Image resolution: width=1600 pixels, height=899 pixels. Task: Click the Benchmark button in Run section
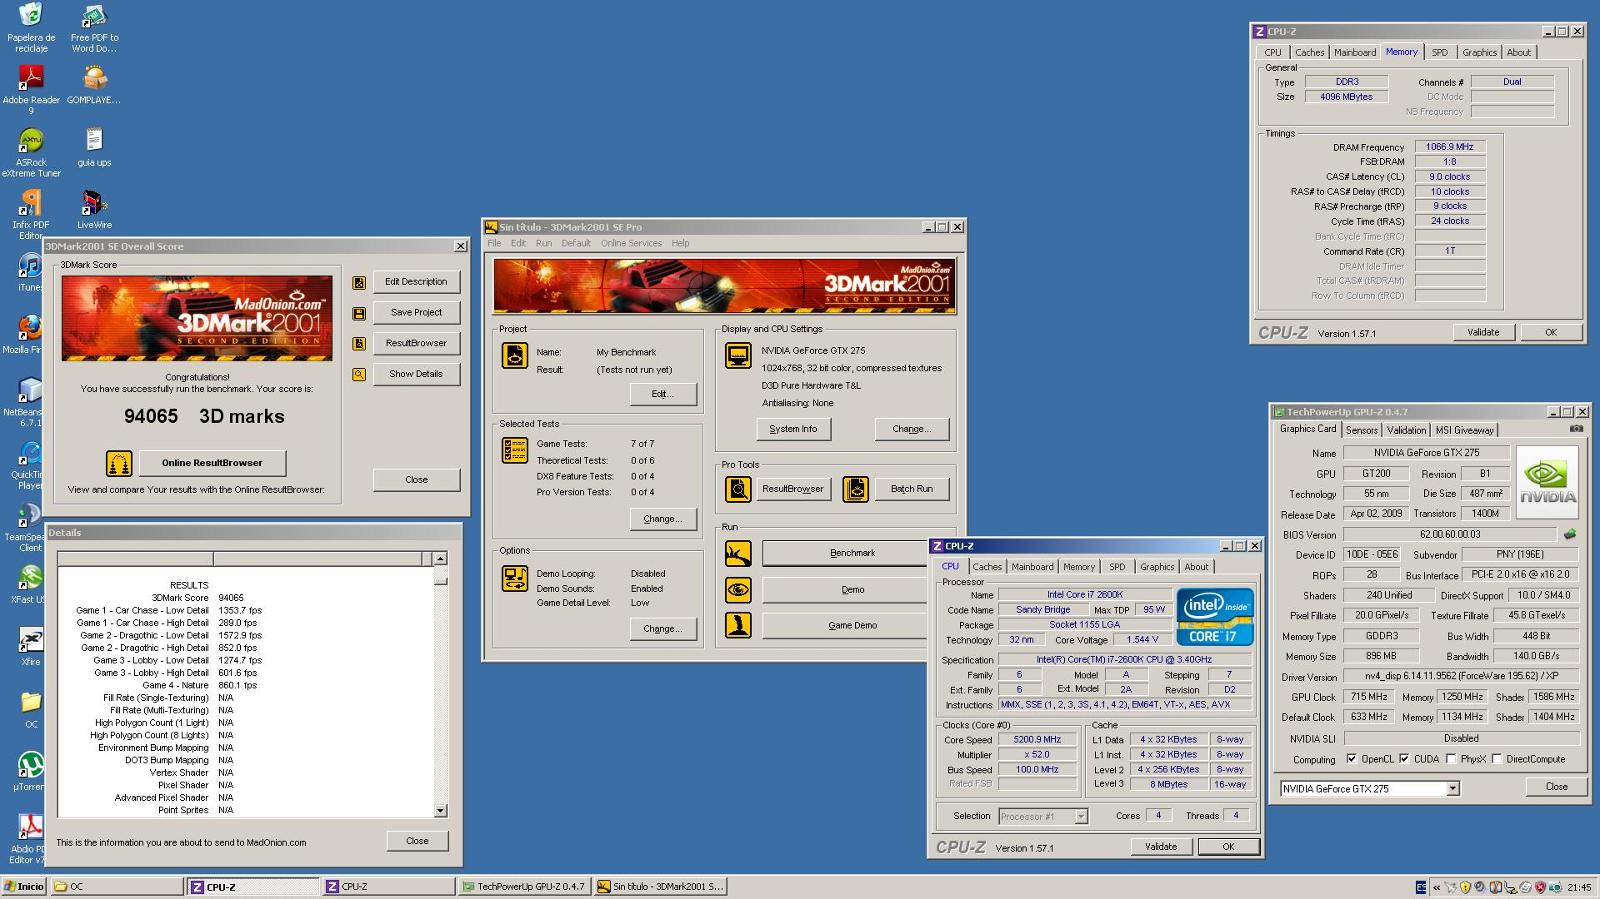click(x=845, y=553)
